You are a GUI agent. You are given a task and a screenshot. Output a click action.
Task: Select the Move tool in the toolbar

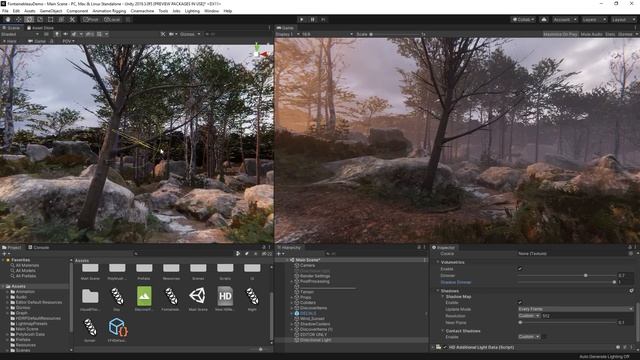(18, 20)
